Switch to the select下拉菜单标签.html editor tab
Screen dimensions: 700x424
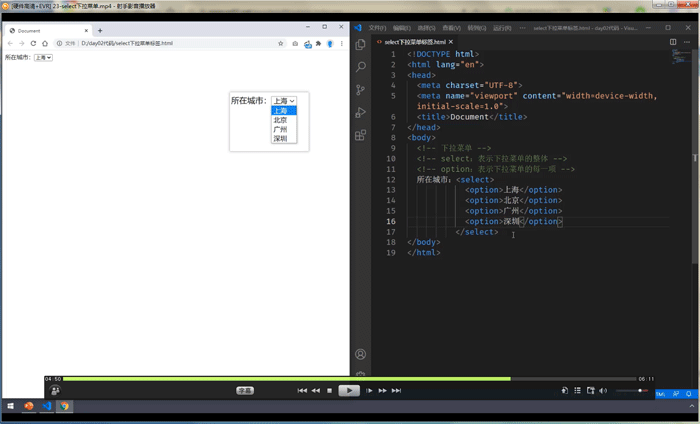(x=418, y=42)
